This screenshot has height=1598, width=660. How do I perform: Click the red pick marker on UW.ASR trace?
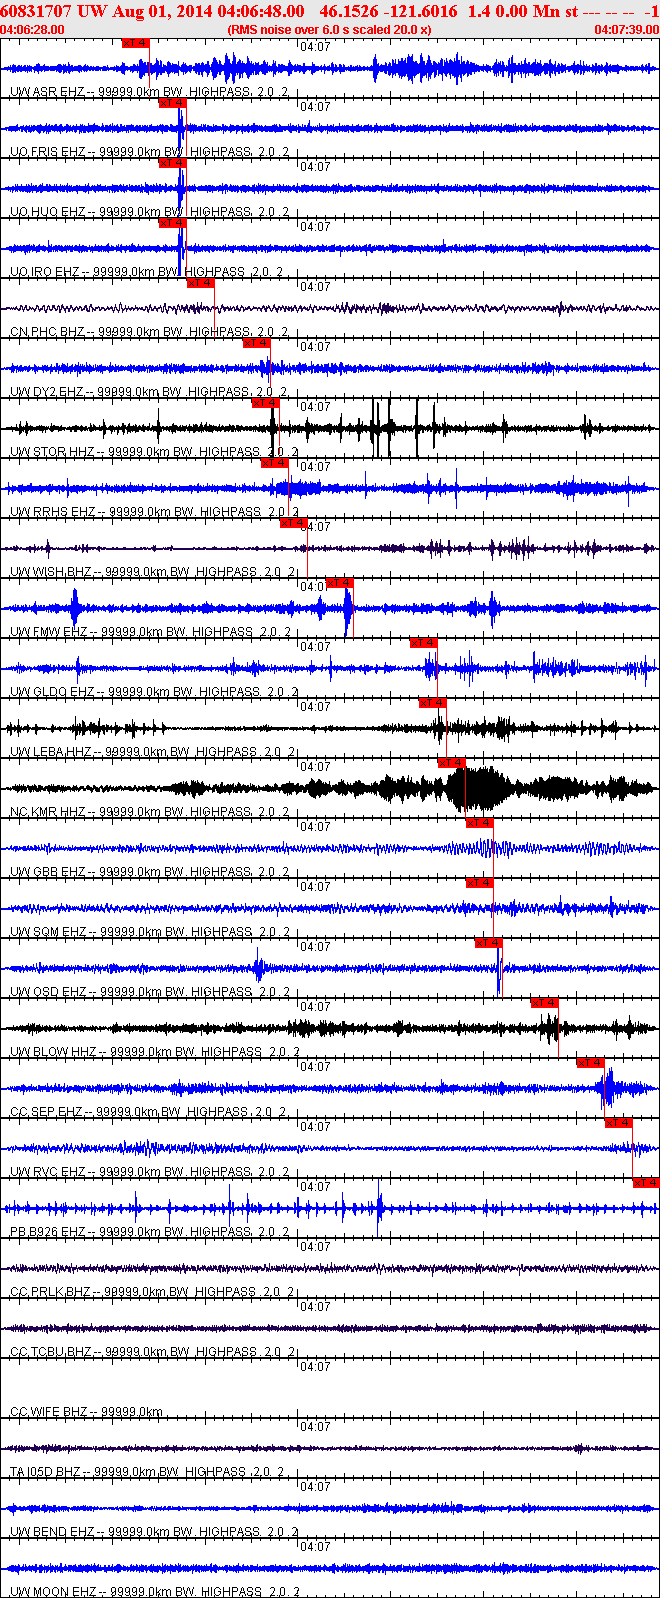click(135, 43)
